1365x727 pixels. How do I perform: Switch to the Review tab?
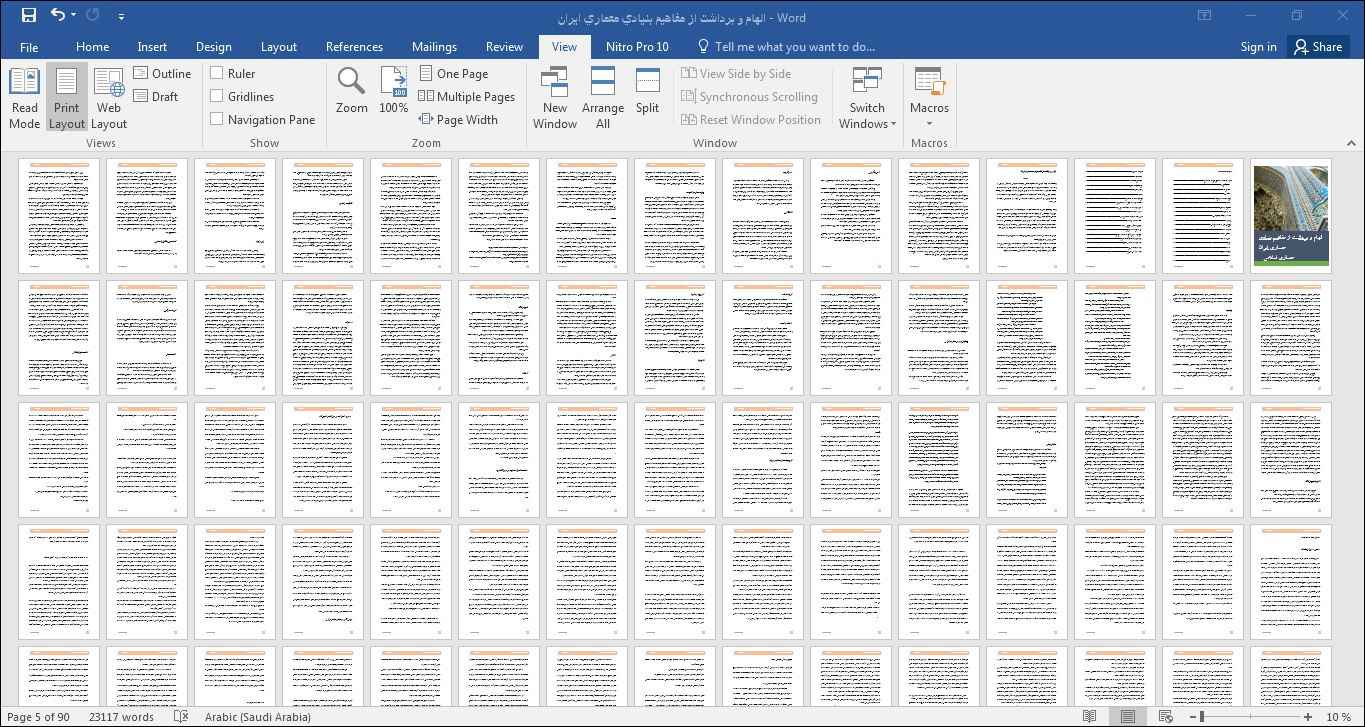[x=504, y=47]
